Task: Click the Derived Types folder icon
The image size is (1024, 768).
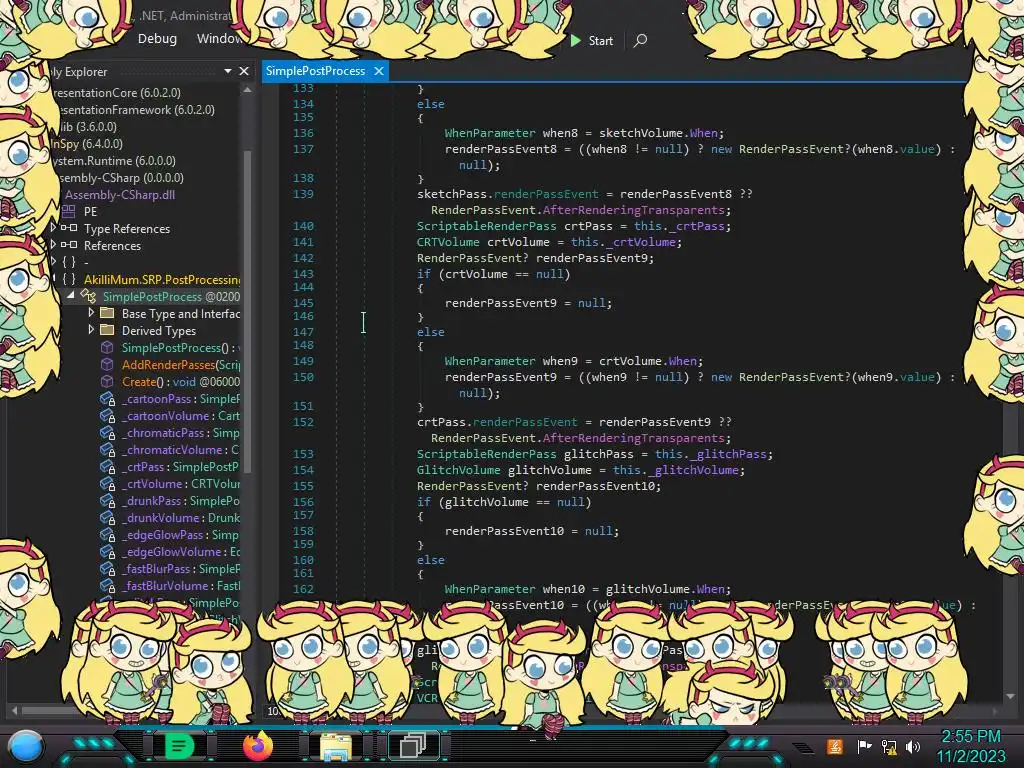Action: pyautogui.click(x=107, y=330)
